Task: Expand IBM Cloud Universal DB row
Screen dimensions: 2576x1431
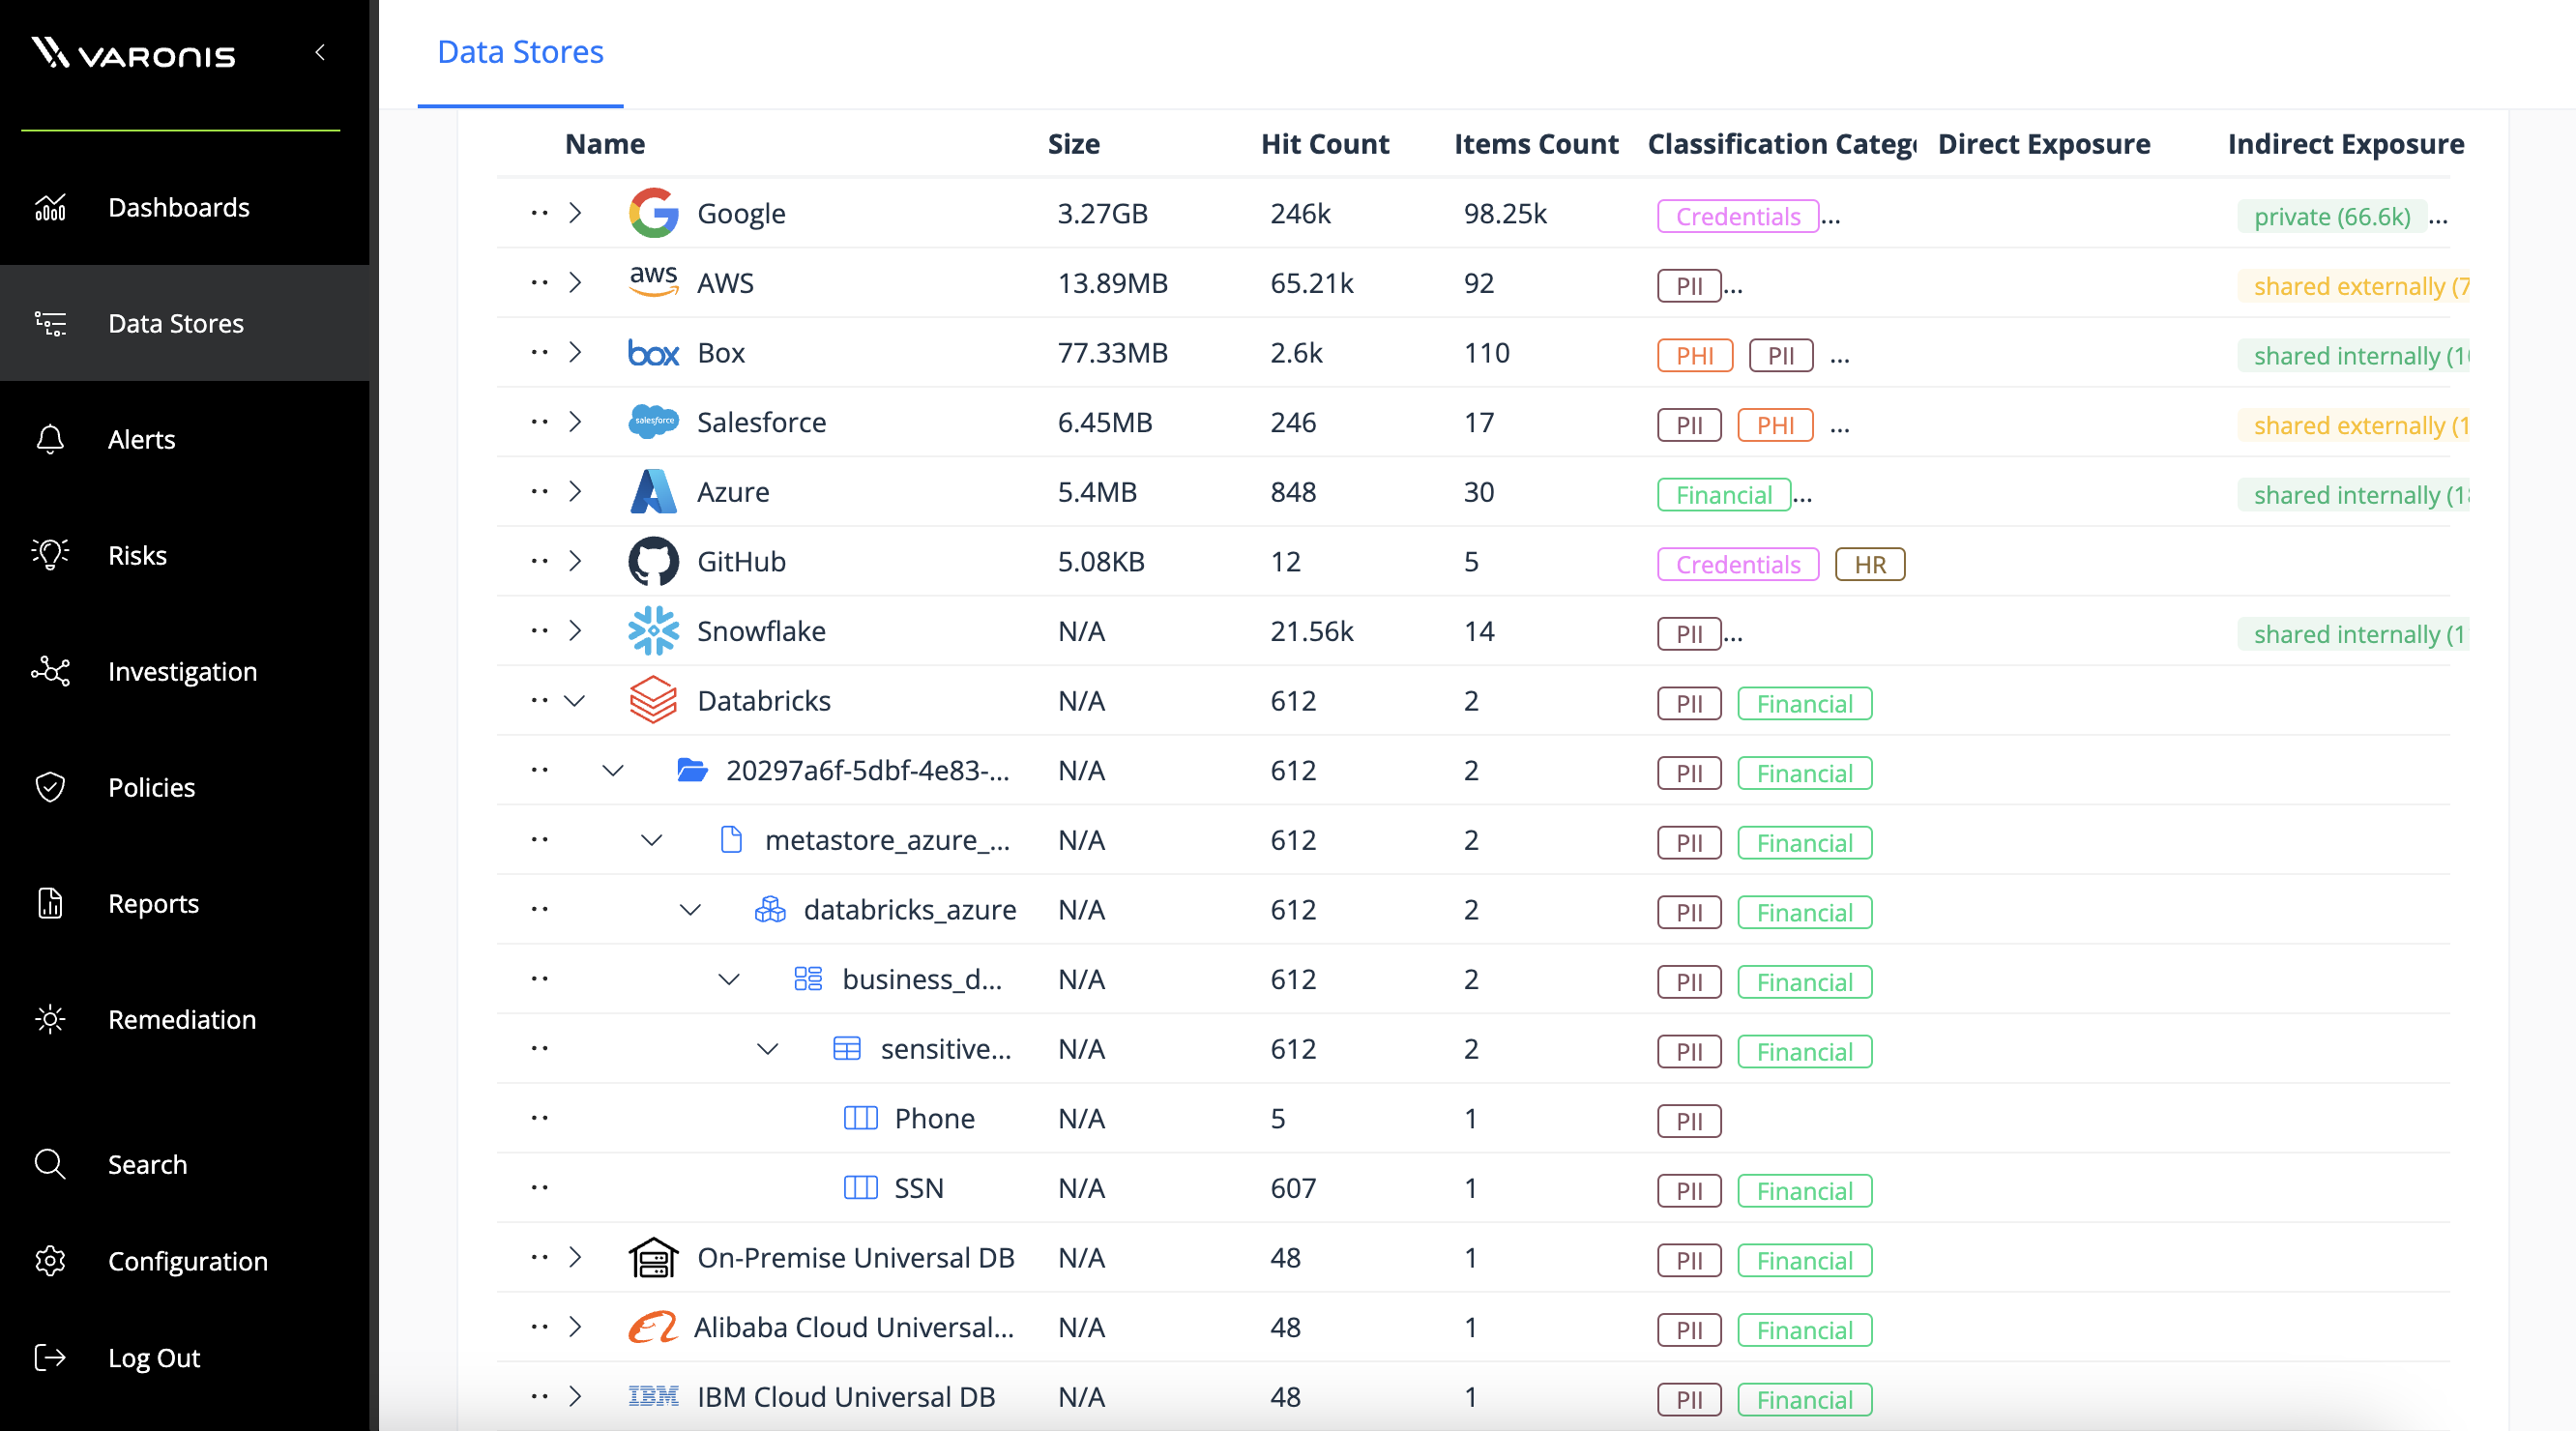Action: pyautogui.click(x=575, y=1396)
